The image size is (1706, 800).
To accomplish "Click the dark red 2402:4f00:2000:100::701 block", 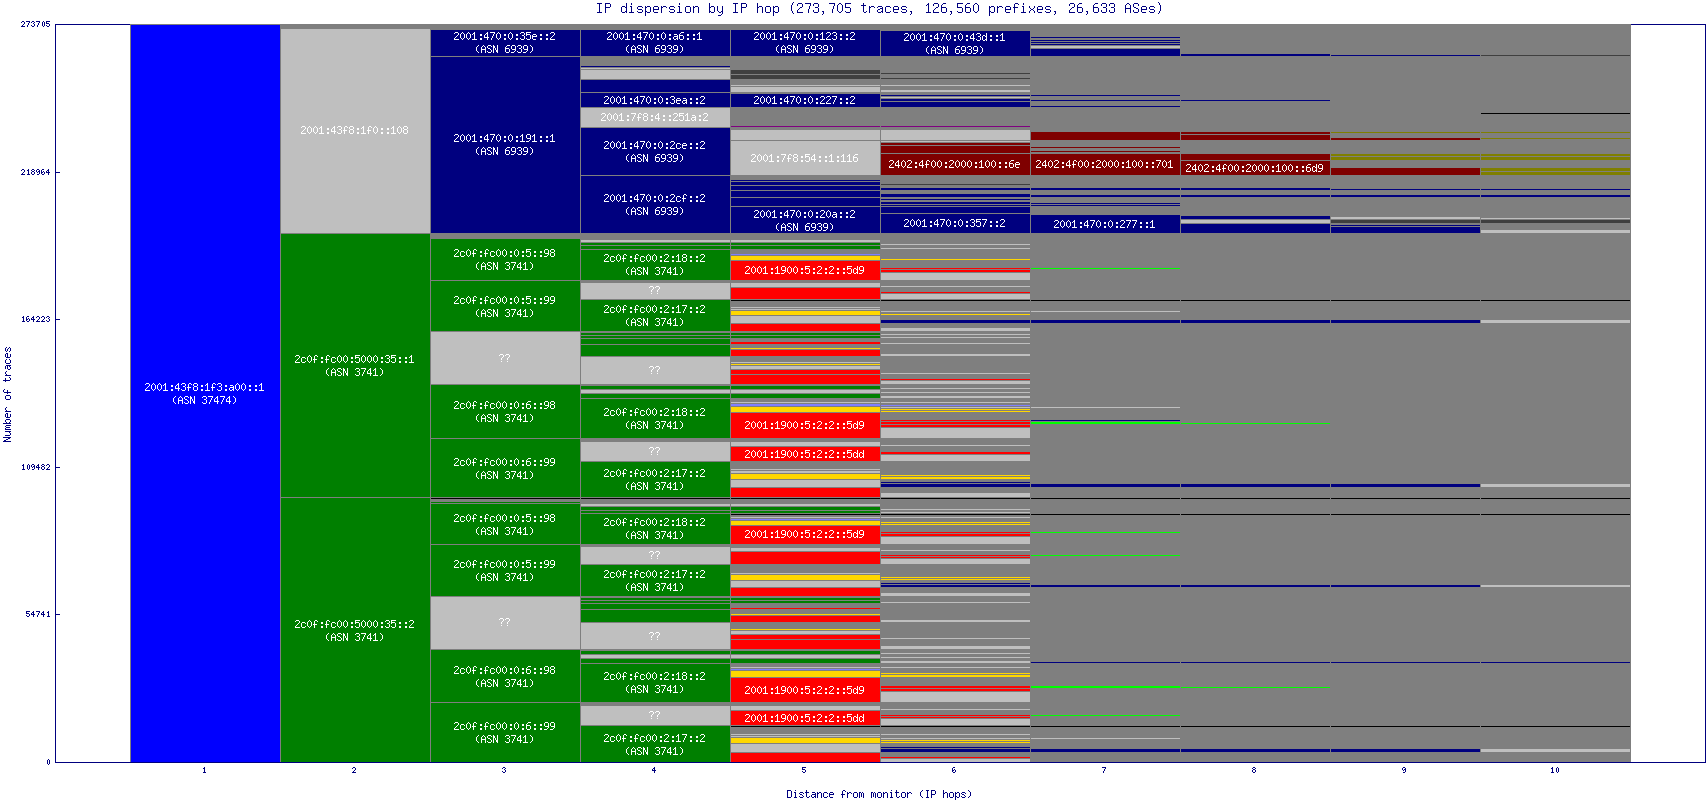I will [1105, 164].
